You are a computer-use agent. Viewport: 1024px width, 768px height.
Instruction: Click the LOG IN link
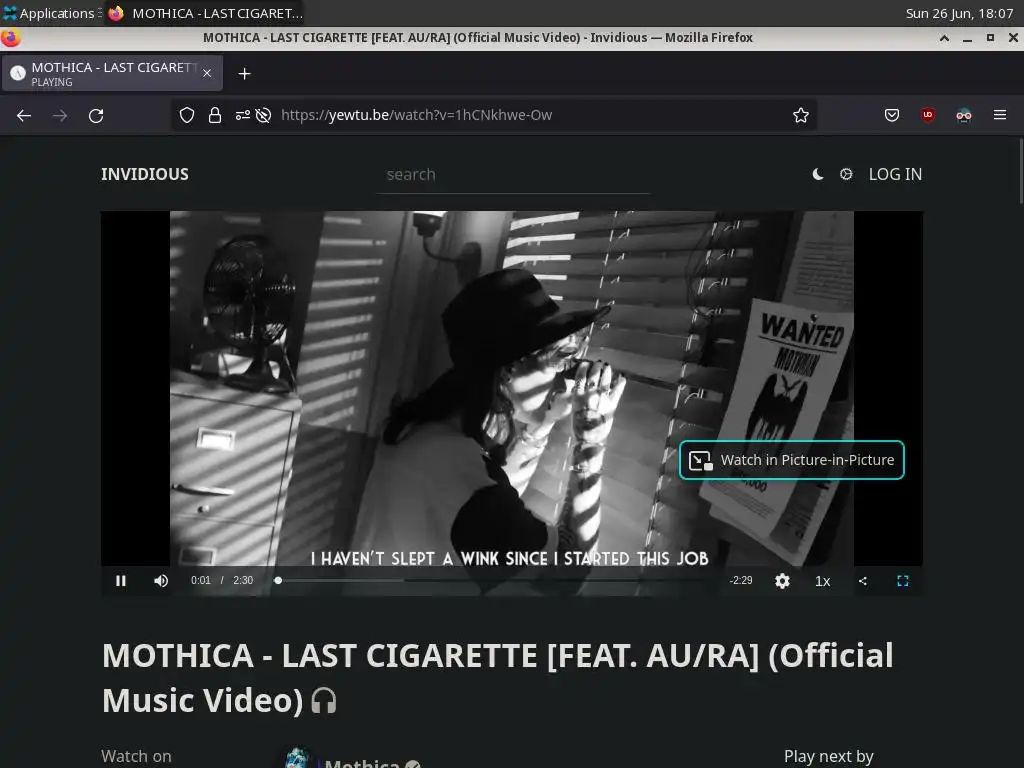click(x=895, y=174)
